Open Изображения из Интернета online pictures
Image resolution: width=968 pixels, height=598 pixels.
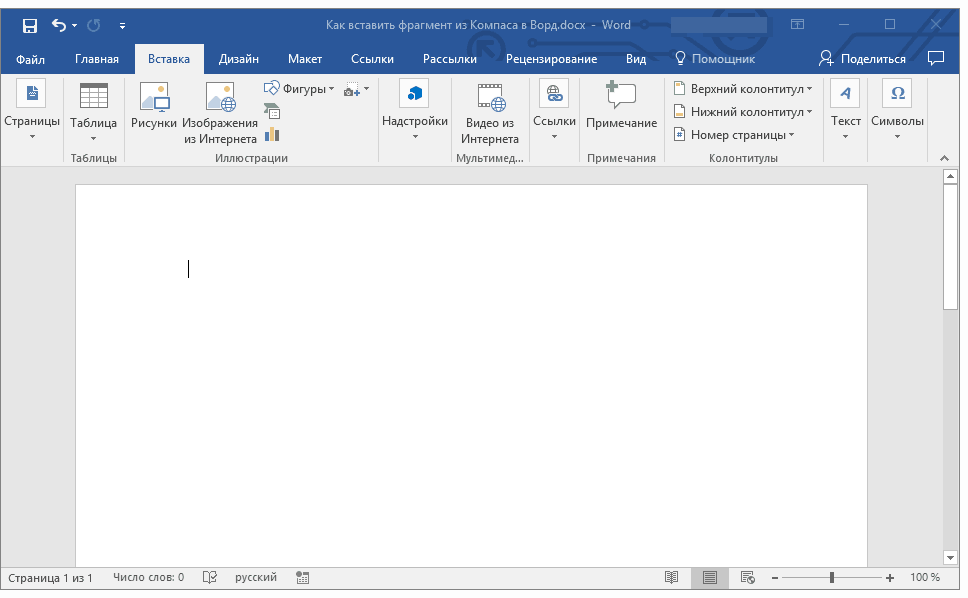pos(220,112)
